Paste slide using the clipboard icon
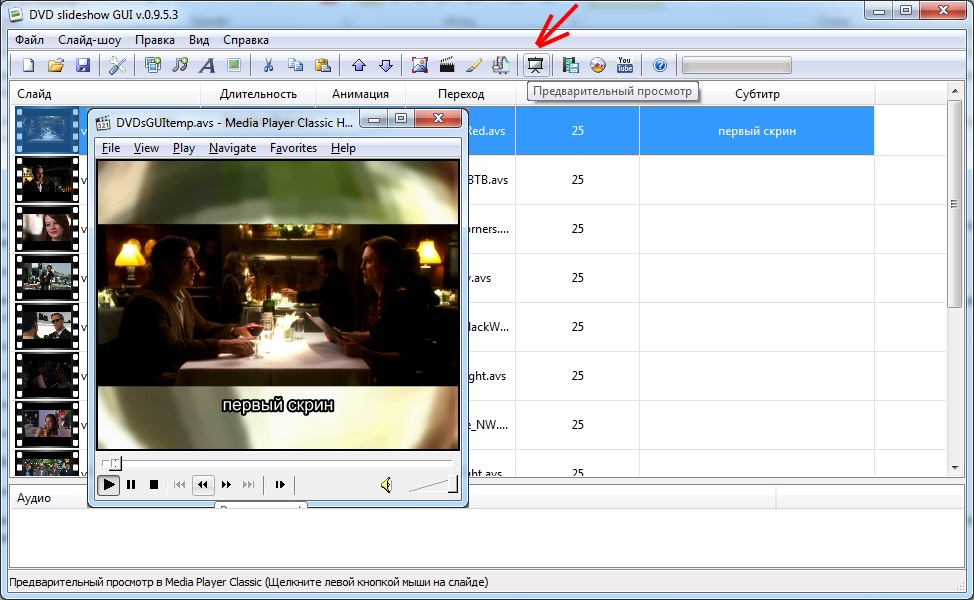This screenshot has height=600, width=974. 323,65
